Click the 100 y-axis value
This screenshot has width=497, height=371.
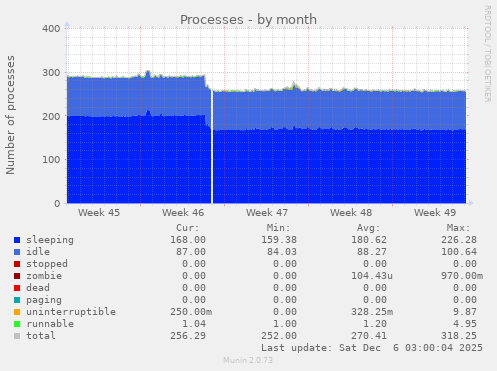tap(51, 160)
